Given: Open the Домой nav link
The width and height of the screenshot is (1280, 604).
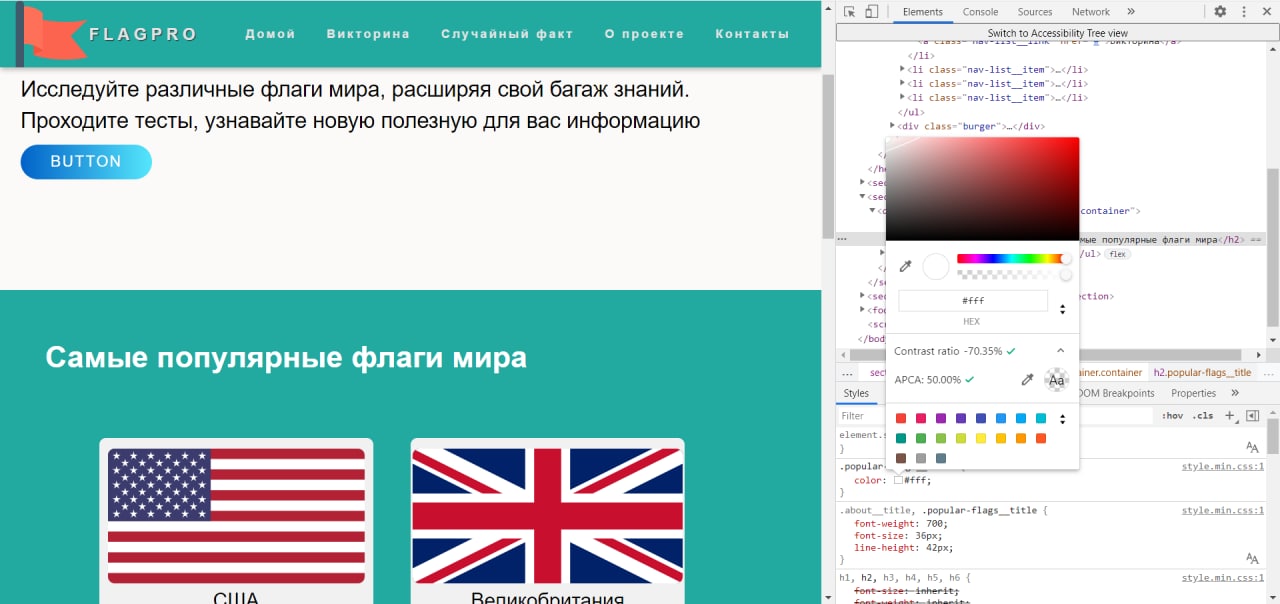Looking at the screenshot, I should 270,34.
